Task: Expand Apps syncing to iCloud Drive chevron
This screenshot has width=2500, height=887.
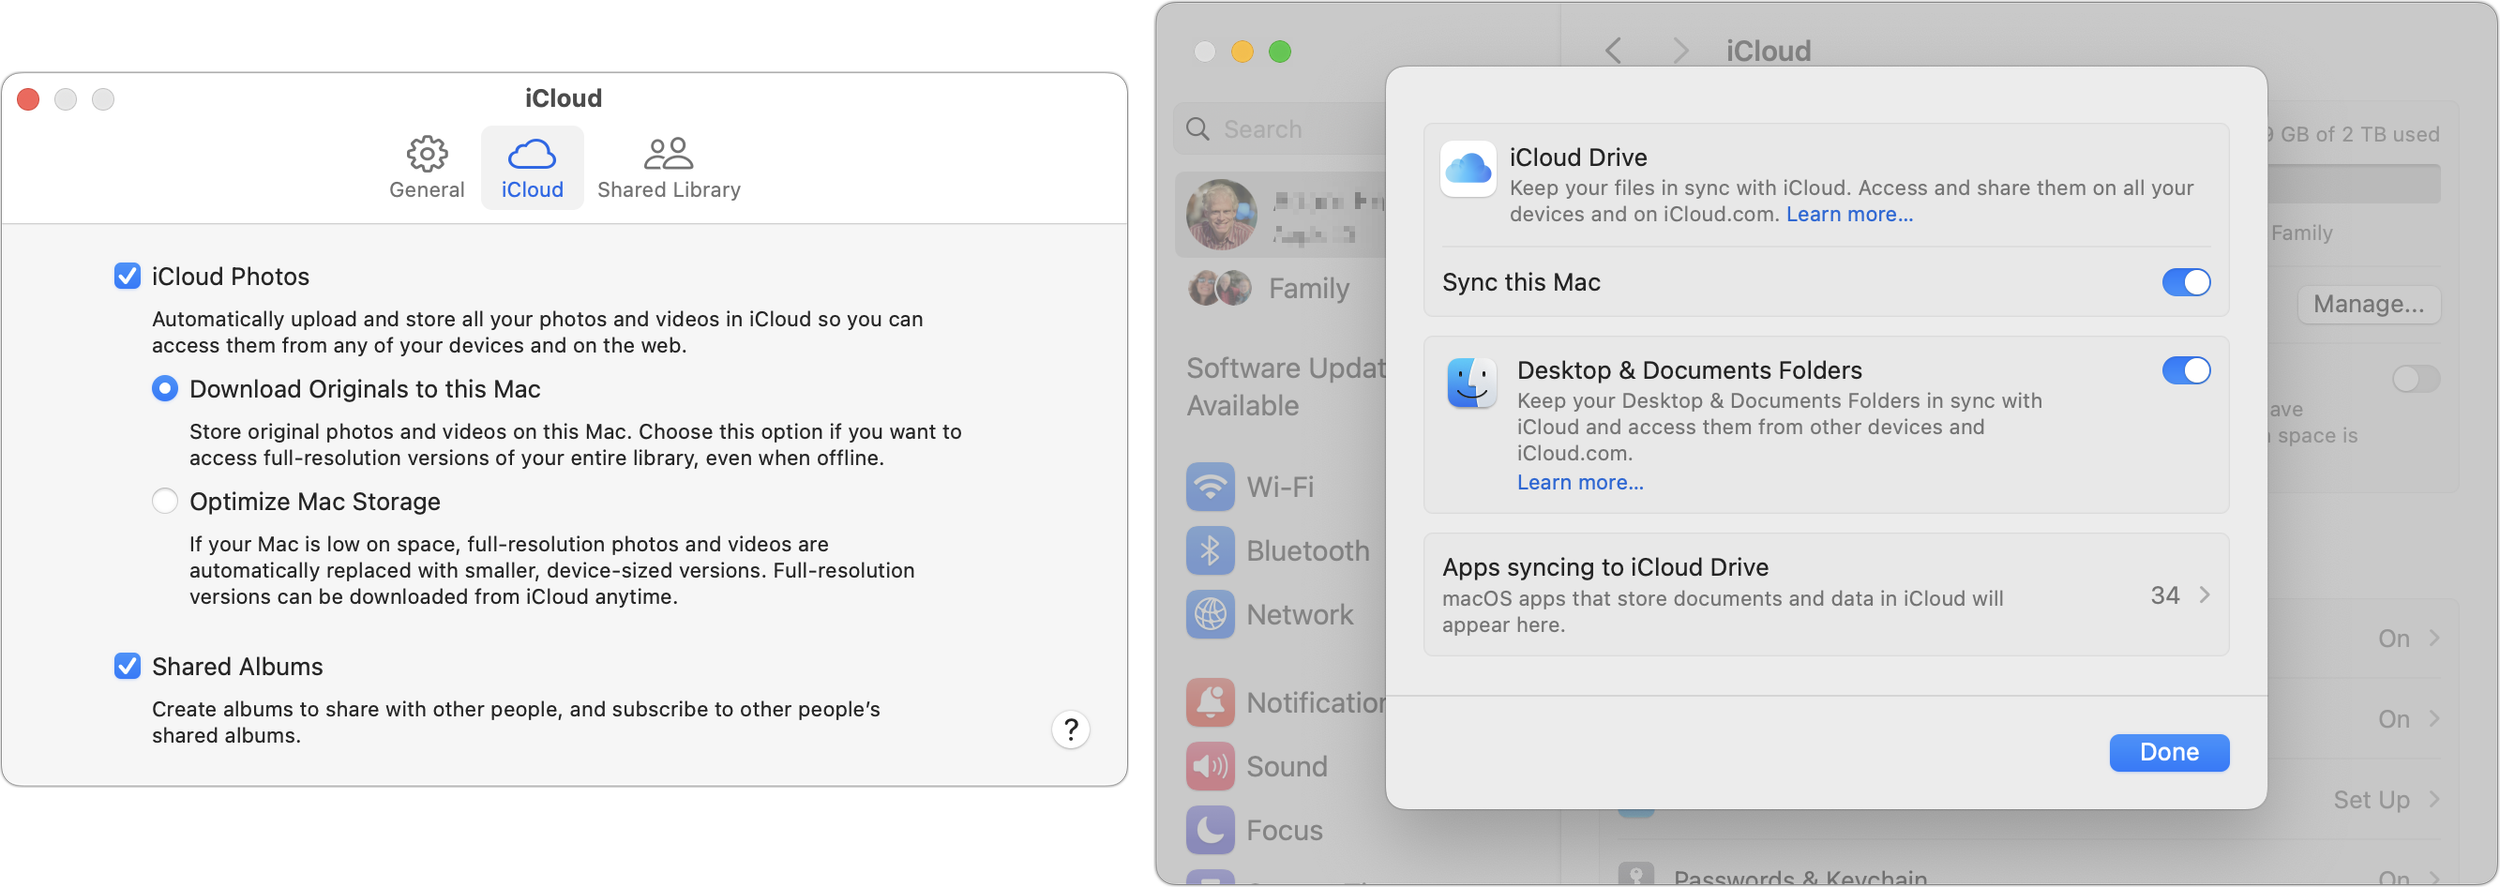Action: click(x=2205, y=595)
